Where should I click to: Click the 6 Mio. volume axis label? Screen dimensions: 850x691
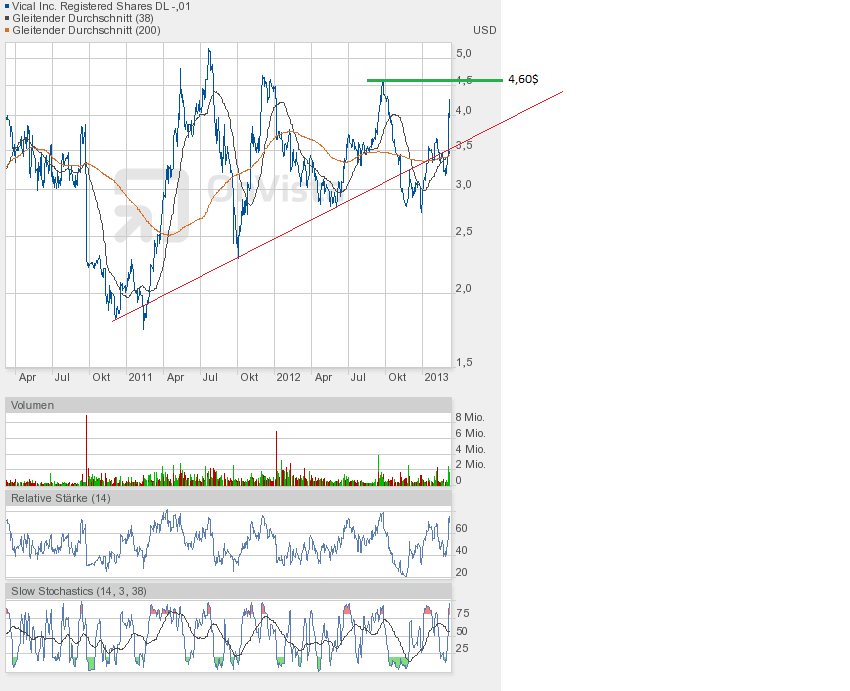click(x=470, y=434)
